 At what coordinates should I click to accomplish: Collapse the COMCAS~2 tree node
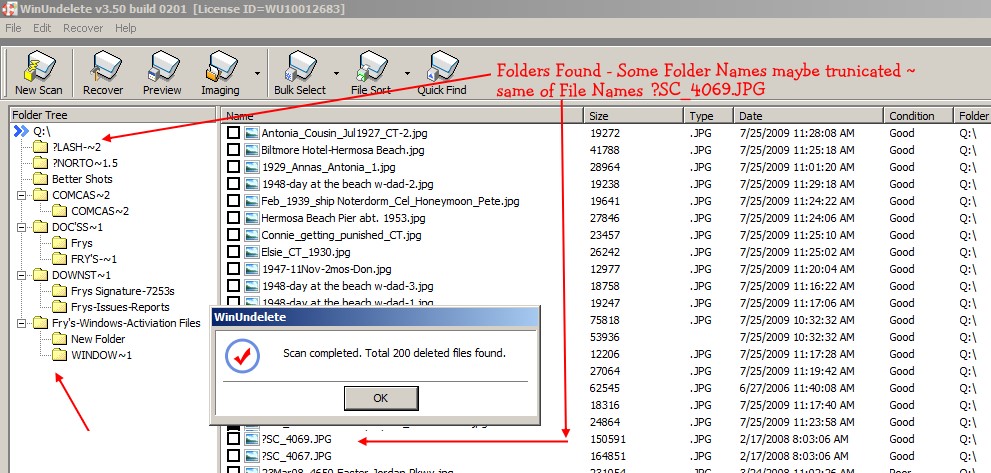21,195
